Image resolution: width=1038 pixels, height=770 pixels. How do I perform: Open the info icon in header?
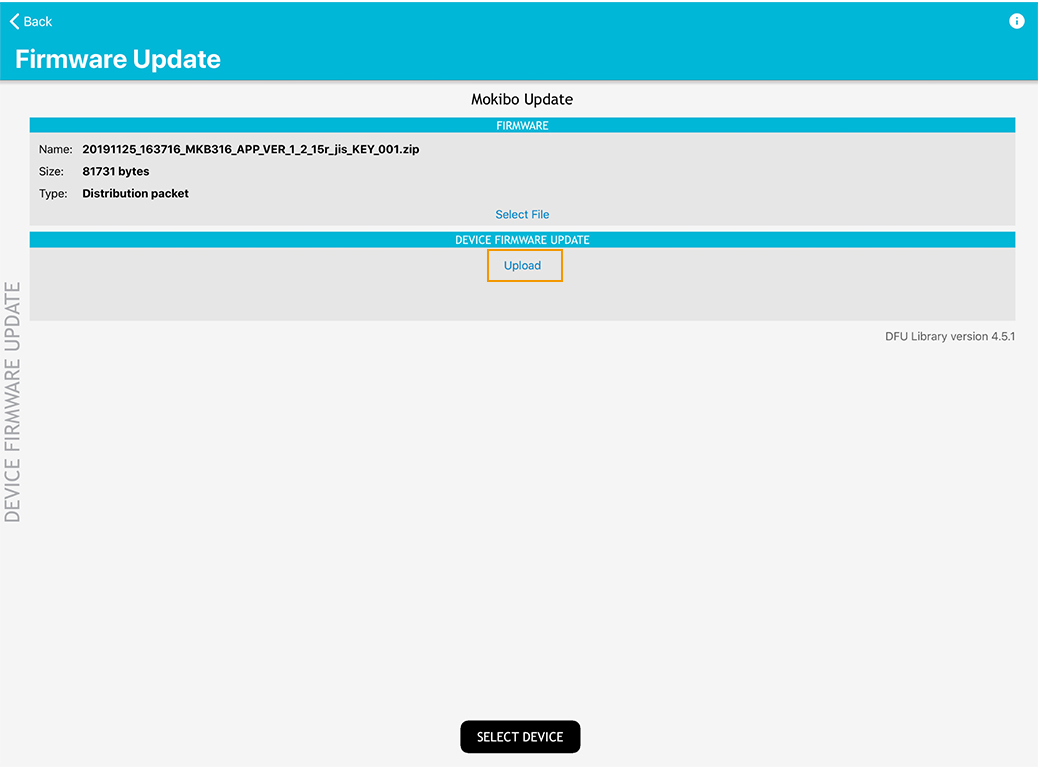coord(1016,21)
